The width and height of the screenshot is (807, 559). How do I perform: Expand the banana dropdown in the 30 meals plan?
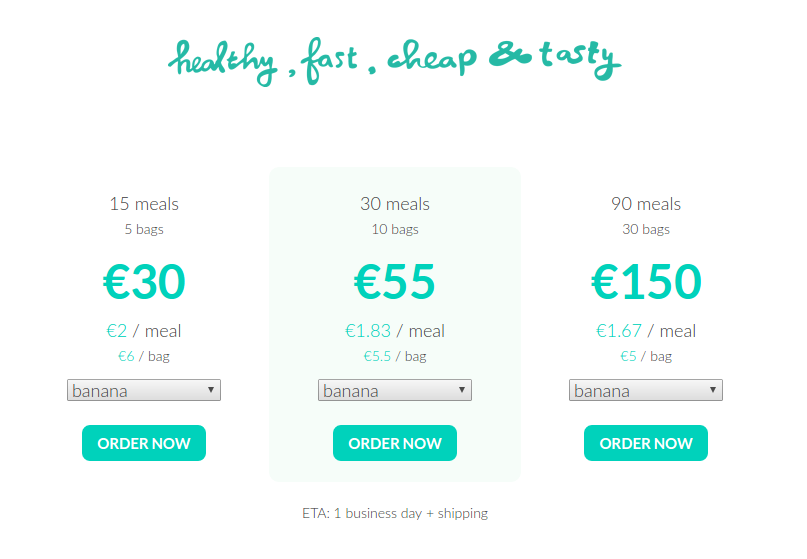[x=395, y=390]
